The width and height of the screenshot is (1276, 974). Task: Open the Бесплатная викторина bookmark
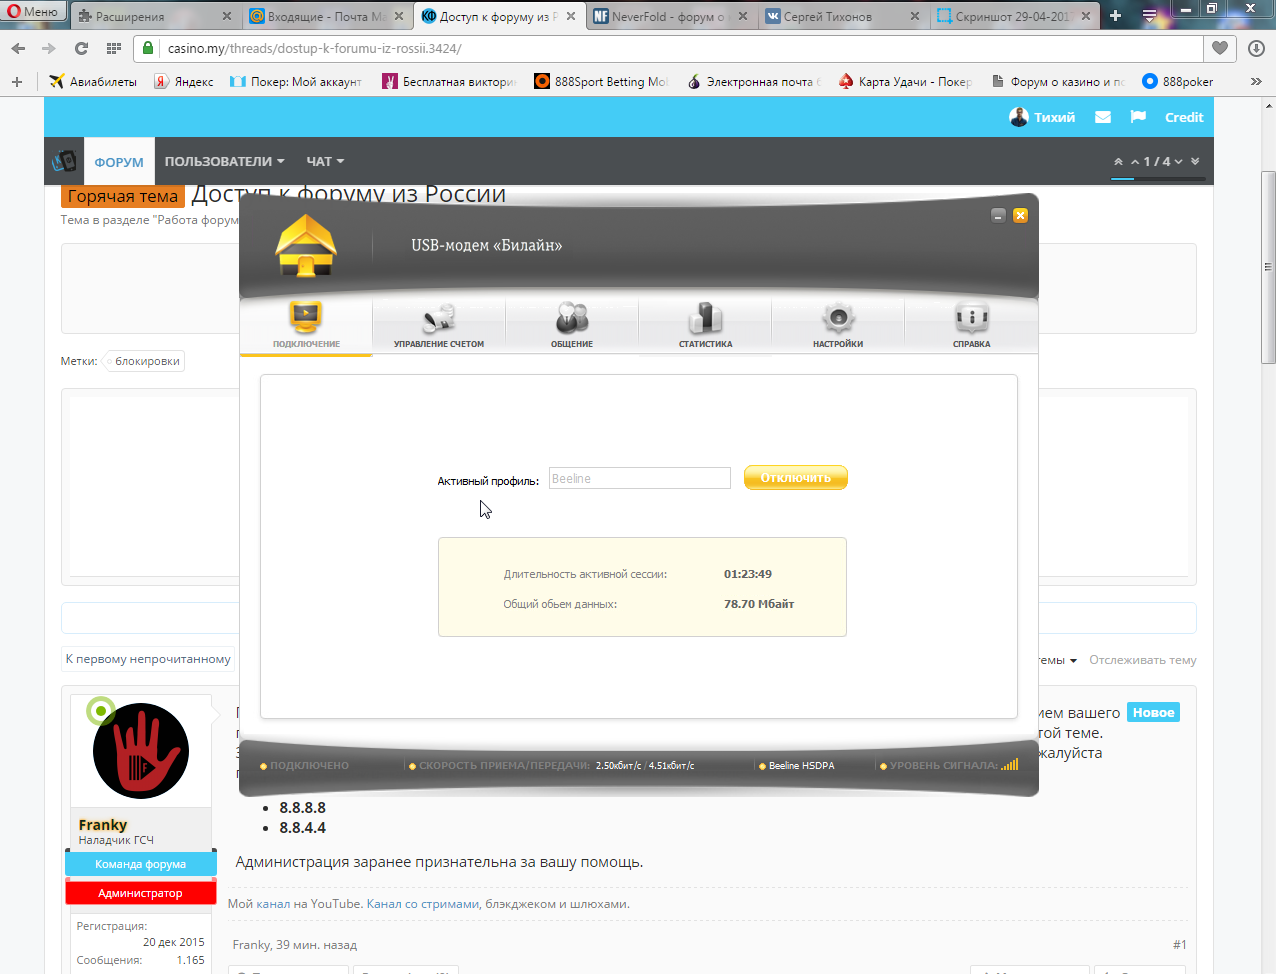click(449, 82)
